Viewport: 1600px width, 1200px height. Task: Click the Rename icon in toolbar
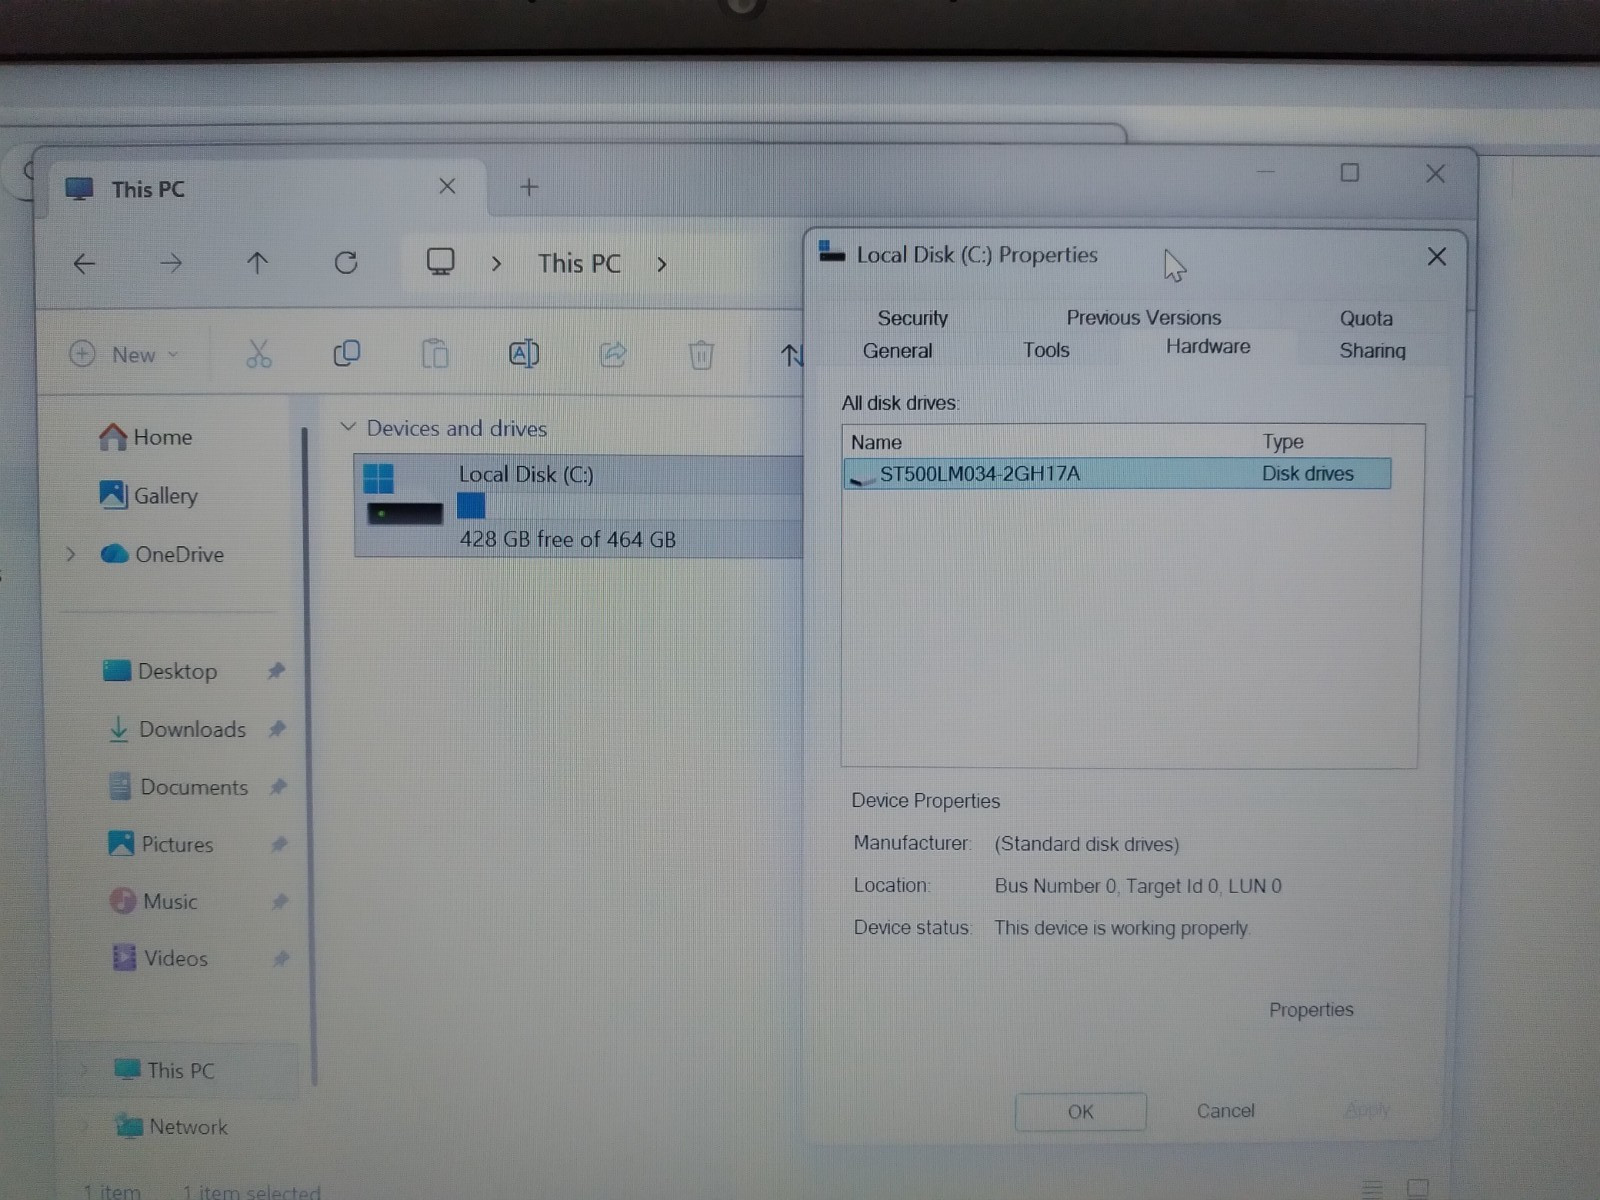click(524, 354)
